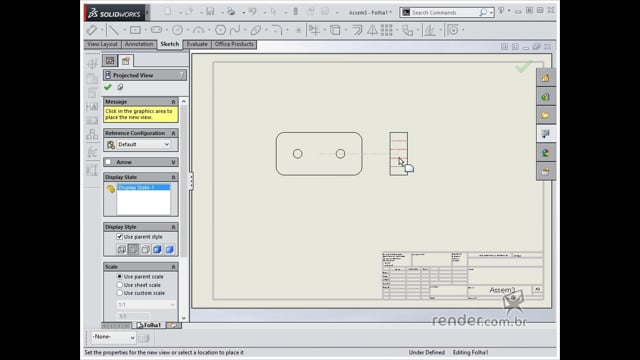Screen dimensions: 640x360
Task: Collapse the Display Style section
Action: pyautogui.click(x=173, y=227)
